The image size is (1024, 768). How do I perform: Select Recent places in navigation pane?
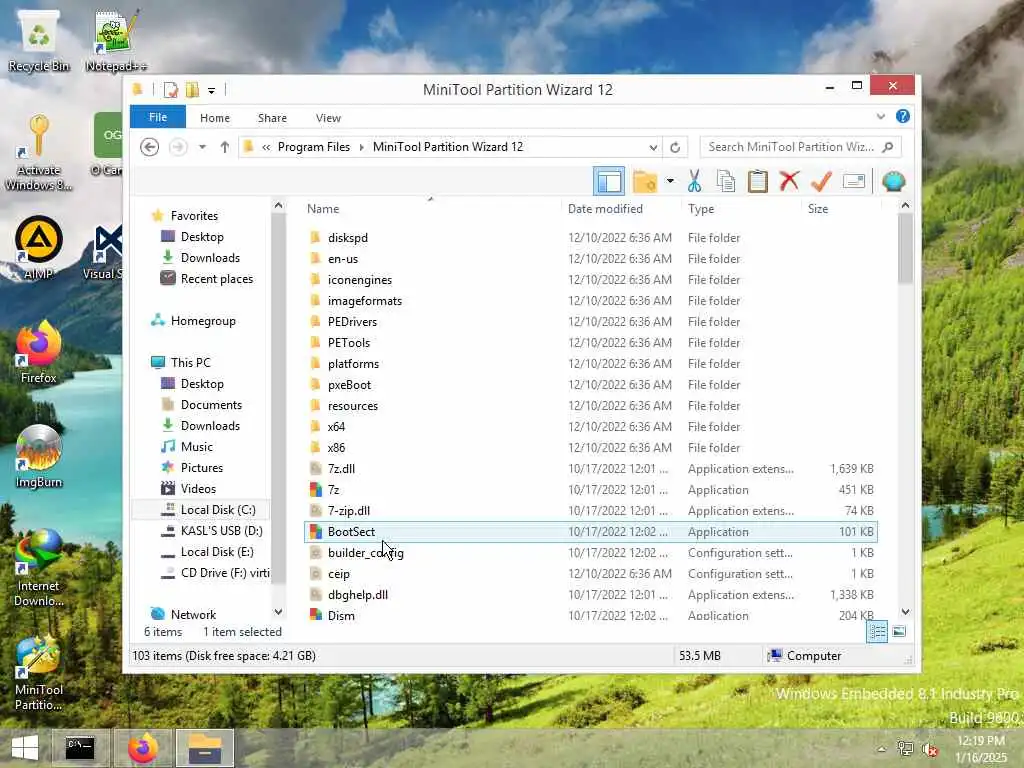[x=217, y=279]
